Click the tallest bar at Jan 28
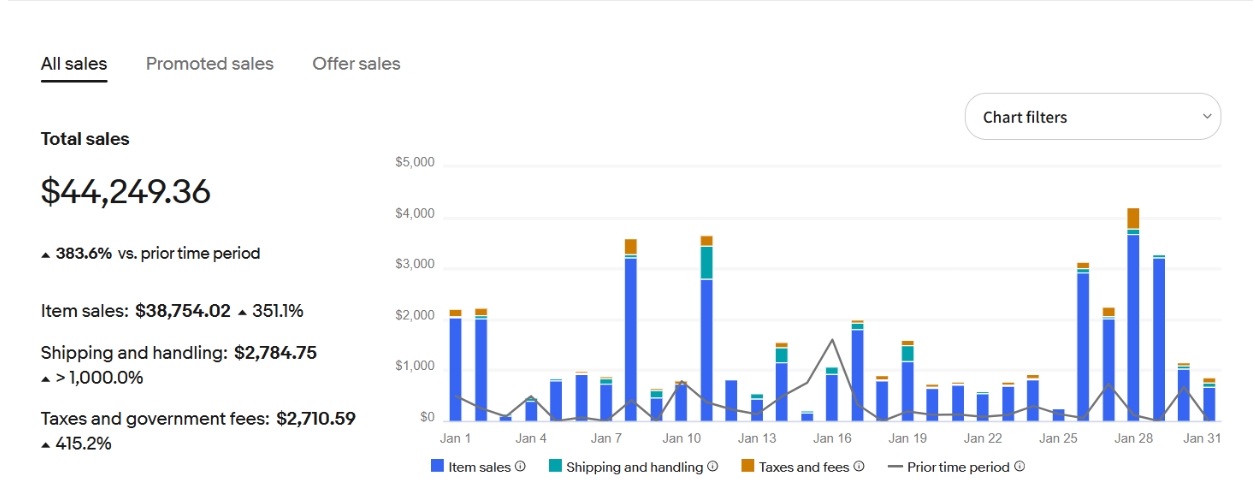 [x=1133, y=320]
